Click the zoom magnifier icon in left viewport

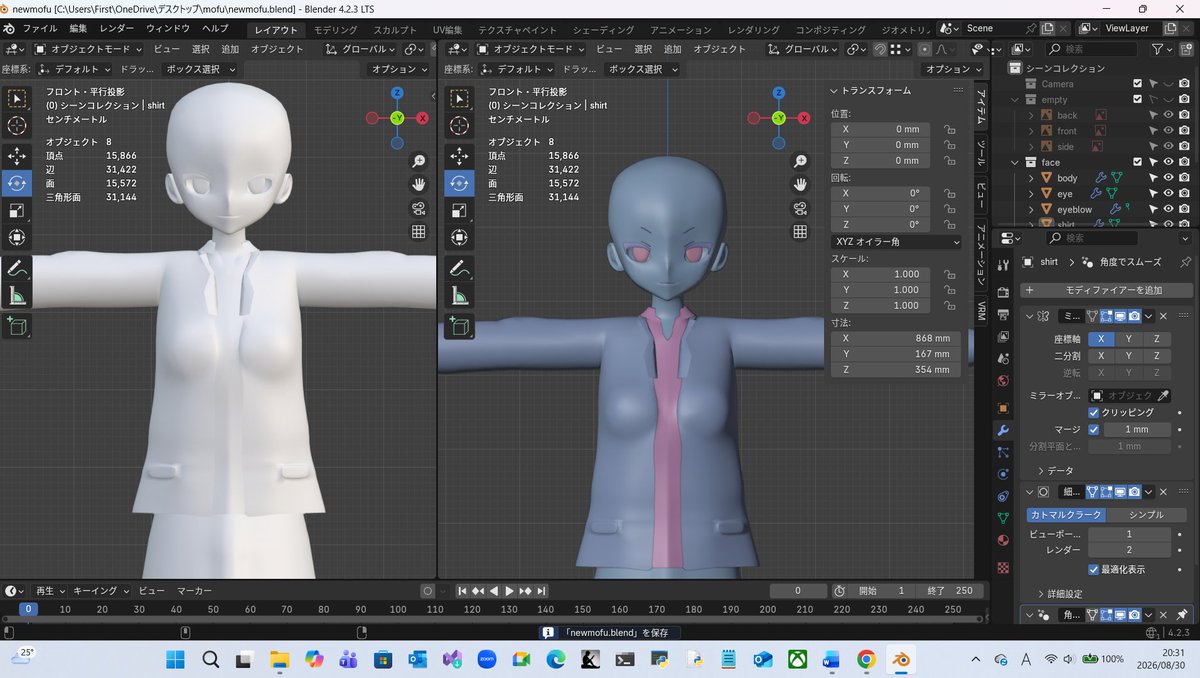click(418, 161)
